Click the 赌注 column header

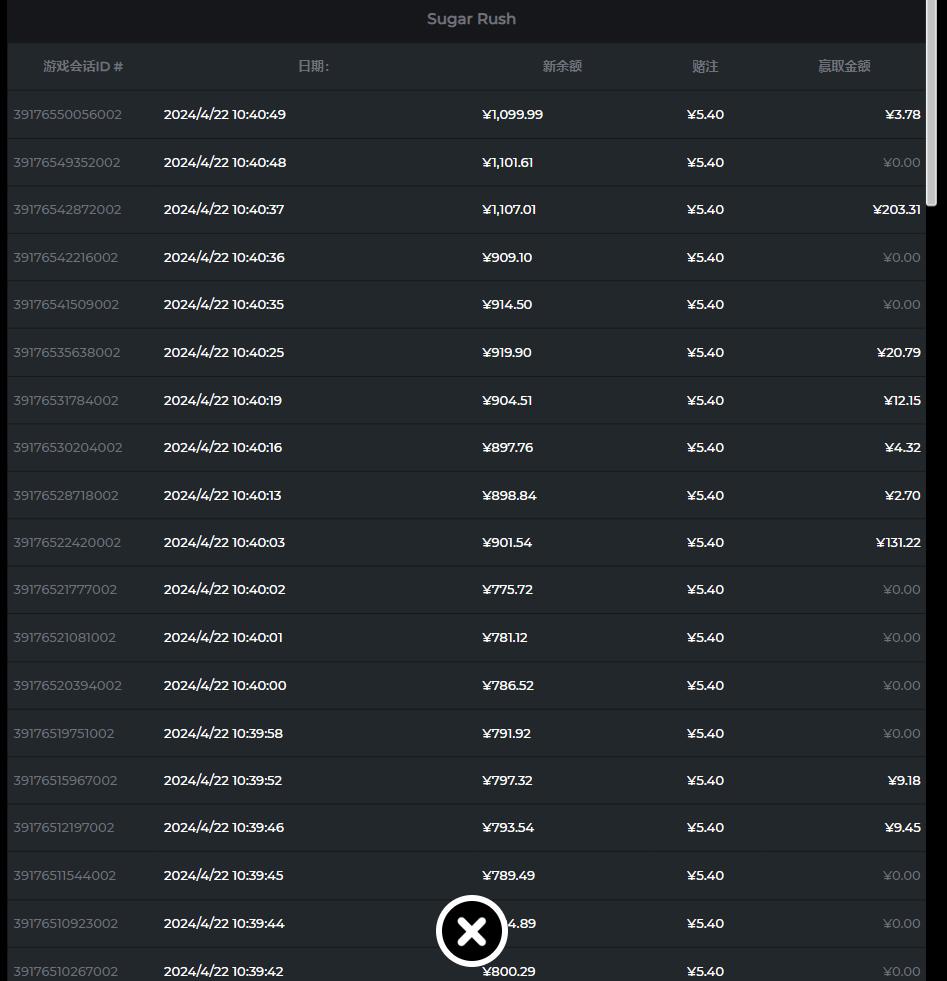point(705,66)
